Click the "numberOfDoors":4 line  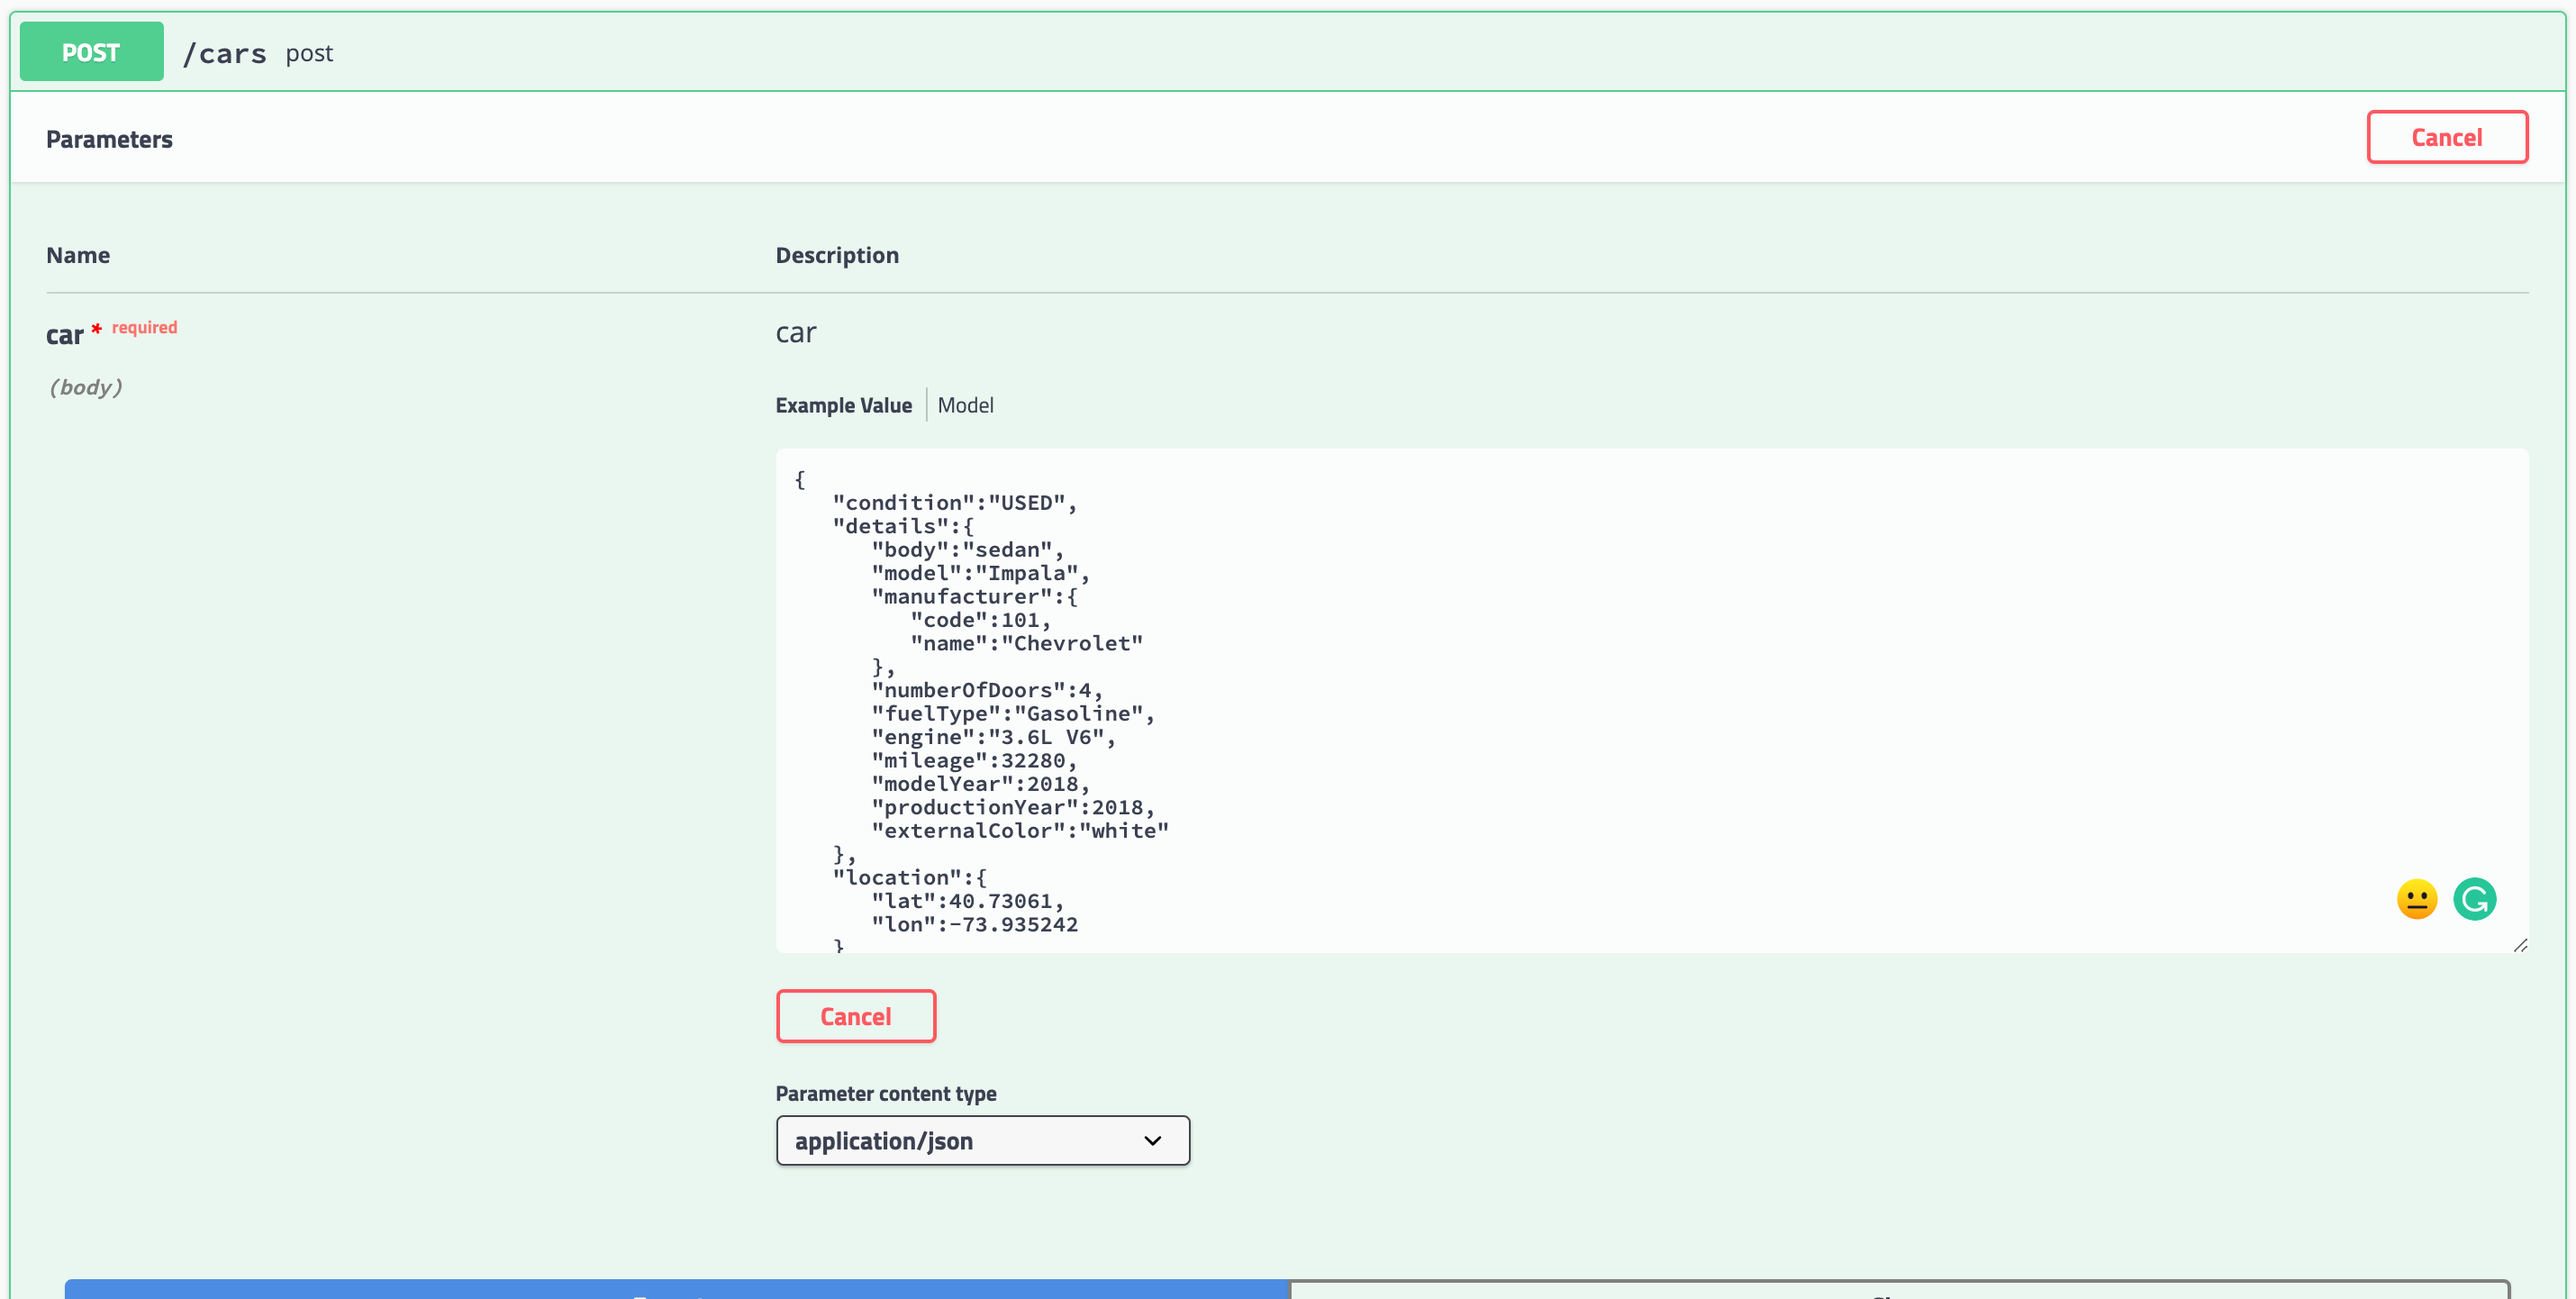point(988,690)
